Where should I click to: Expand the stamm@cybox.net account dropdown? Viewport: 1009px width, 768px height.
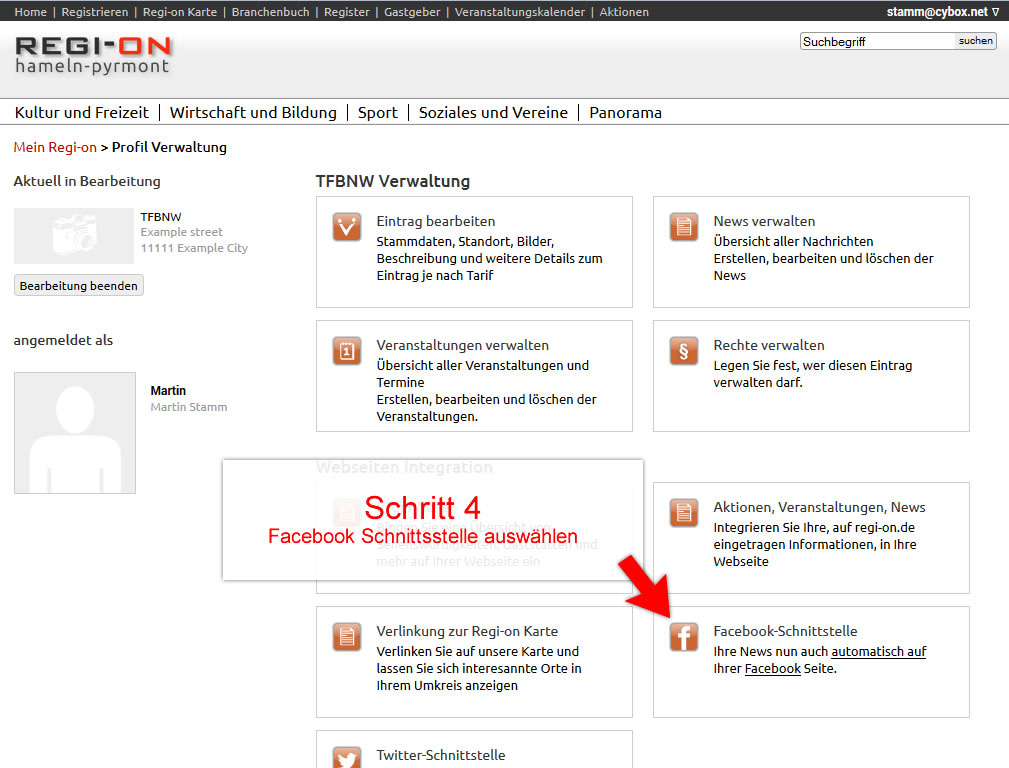[x=942, y=12]
